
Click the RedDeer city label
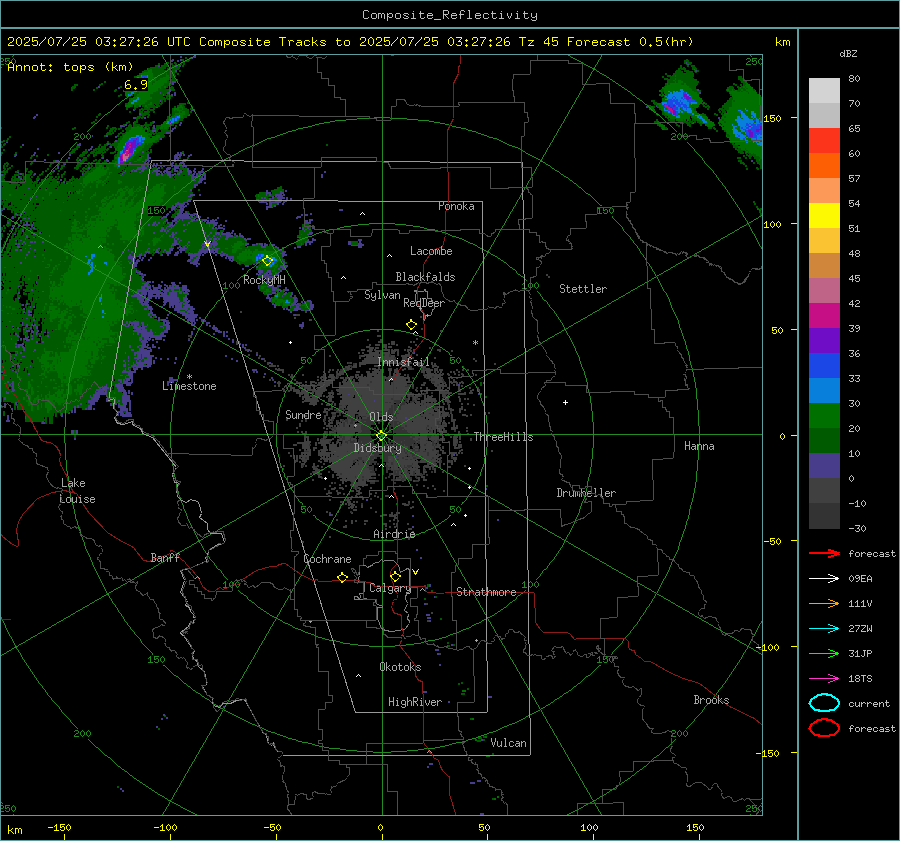424,303
